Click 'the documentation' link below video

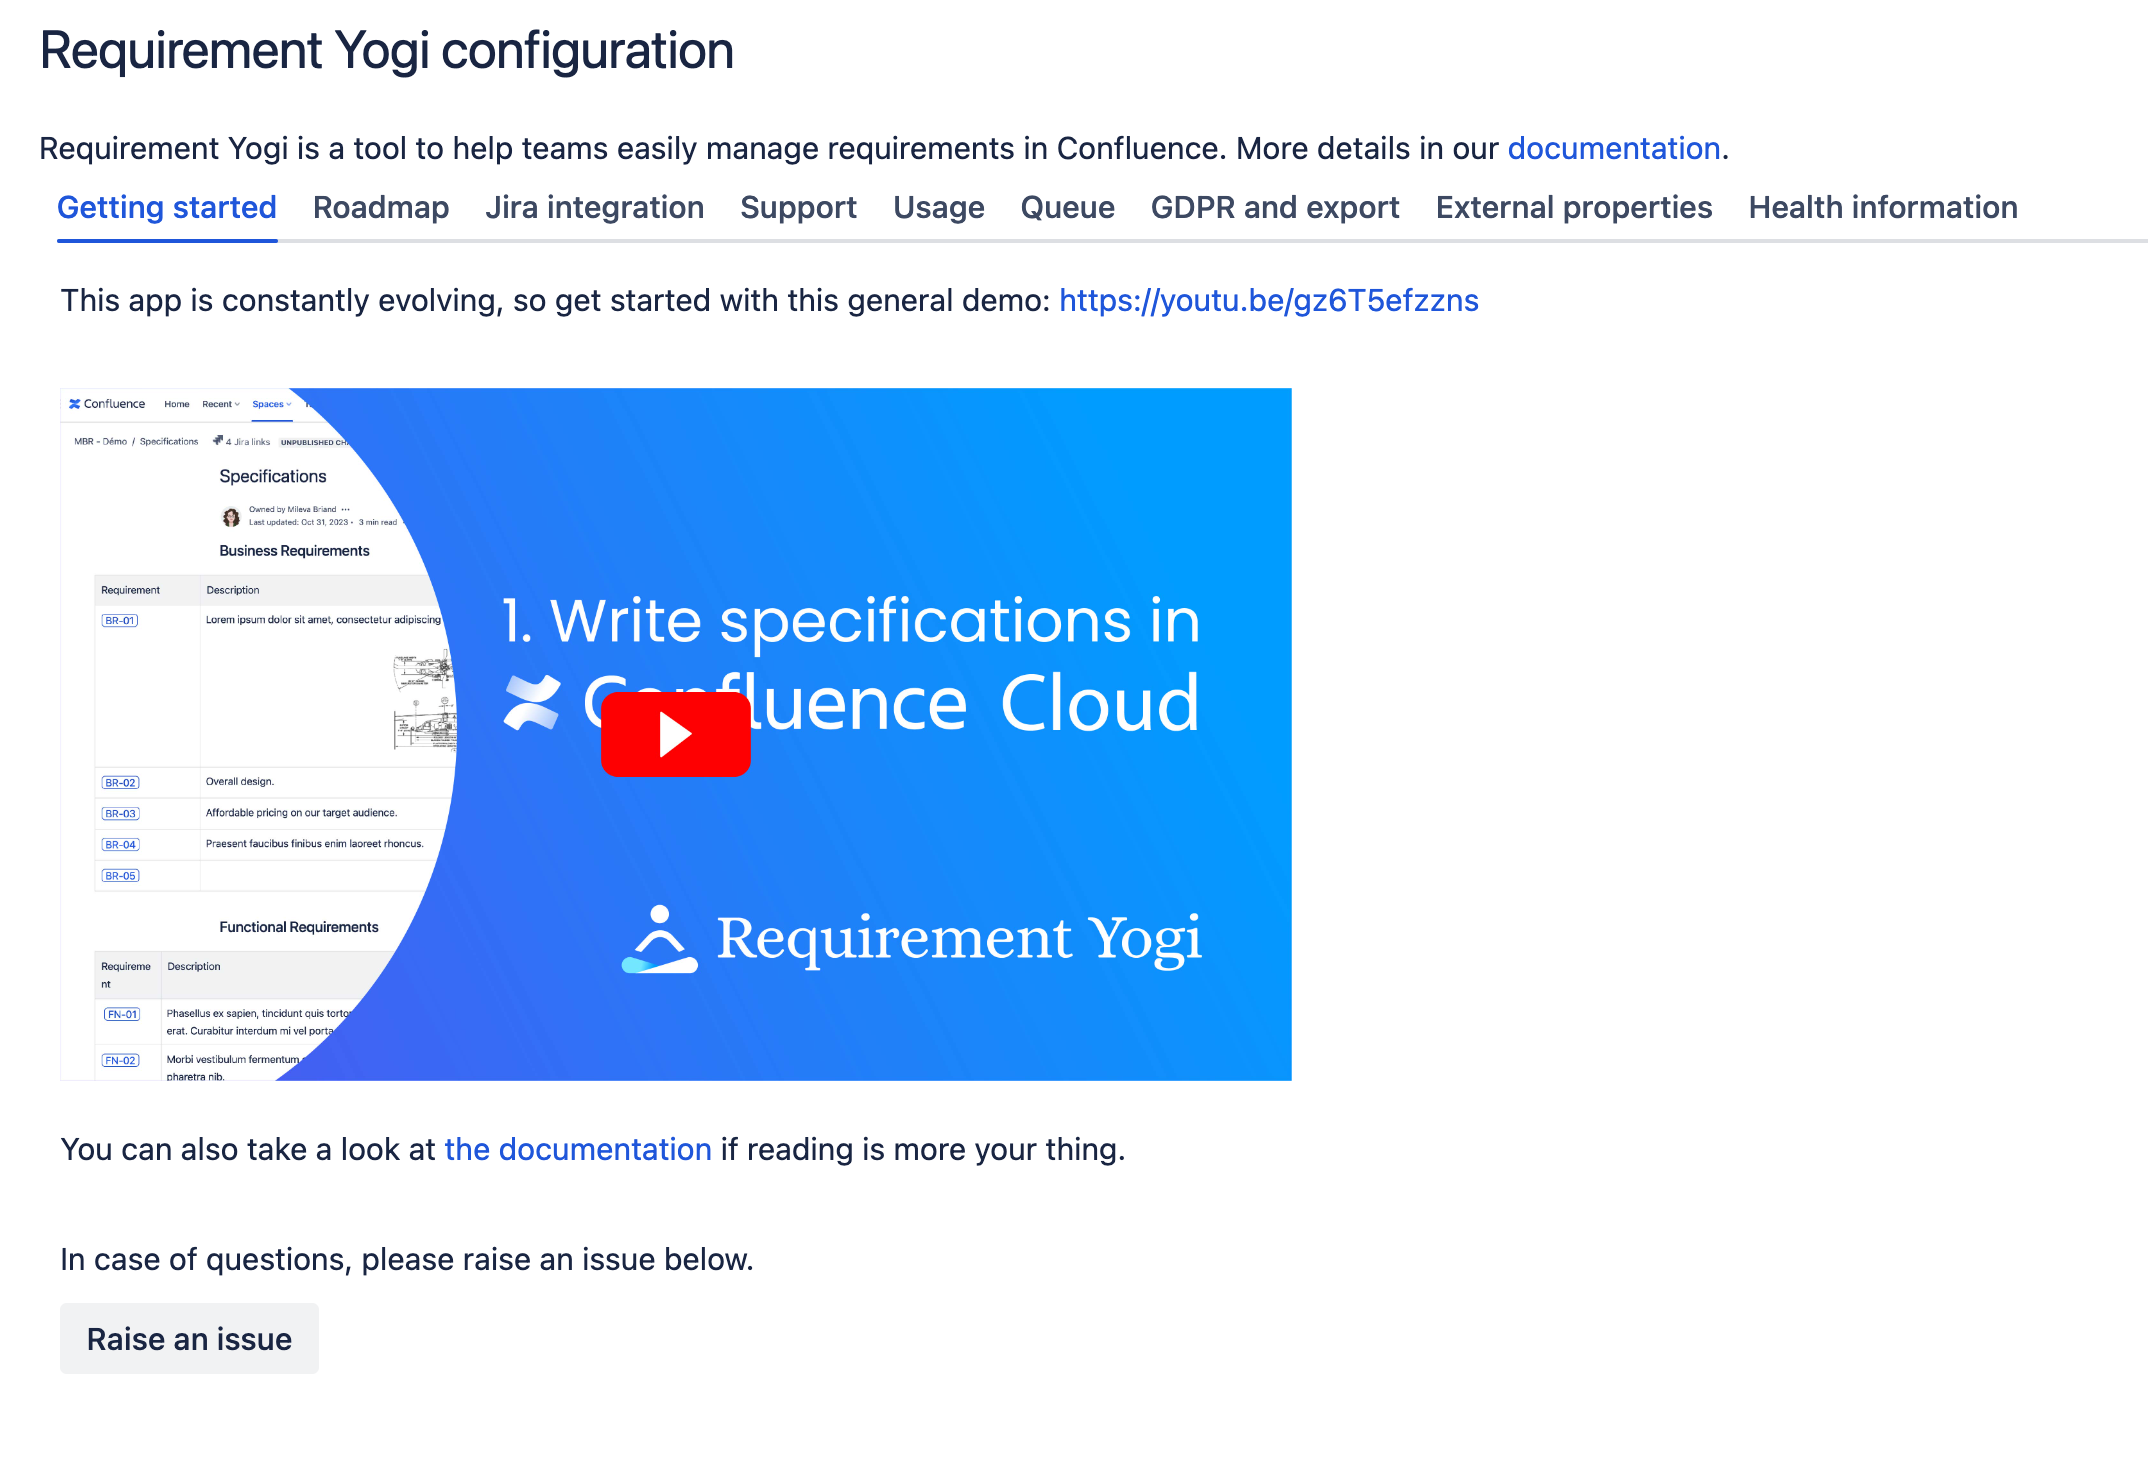pyautogui.click(x=577, y=1149)
